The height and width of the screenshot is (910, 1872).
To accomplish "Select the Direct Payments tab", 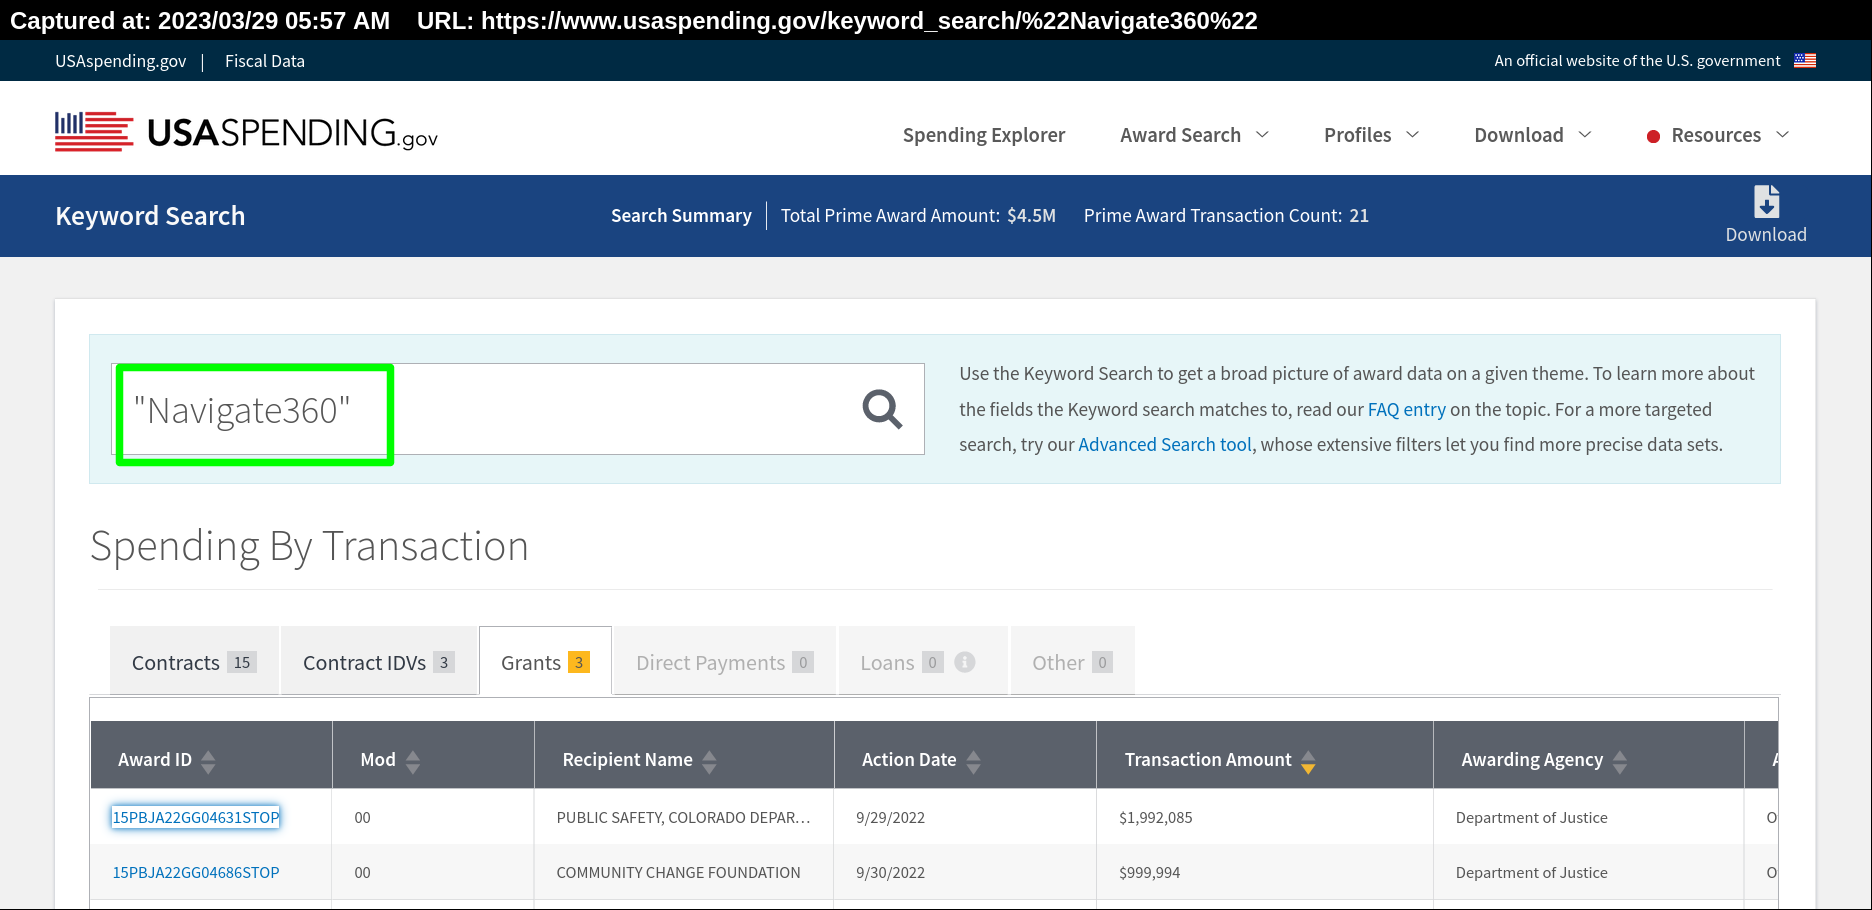I will 724,661.
